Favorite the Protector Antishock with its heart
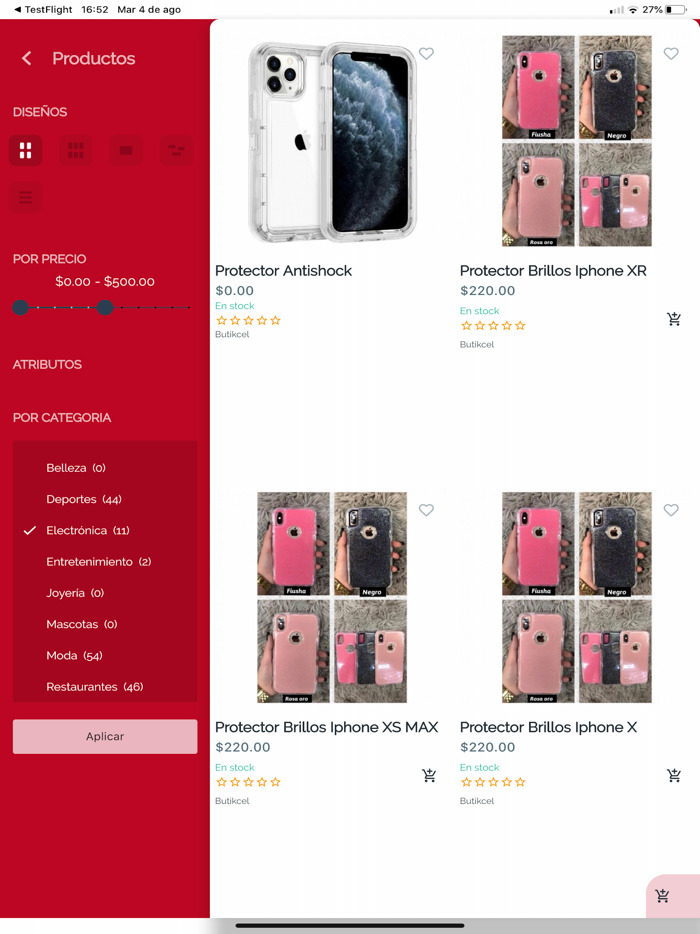The height and width of the screenshot is (934, 700). pos(426,54)
